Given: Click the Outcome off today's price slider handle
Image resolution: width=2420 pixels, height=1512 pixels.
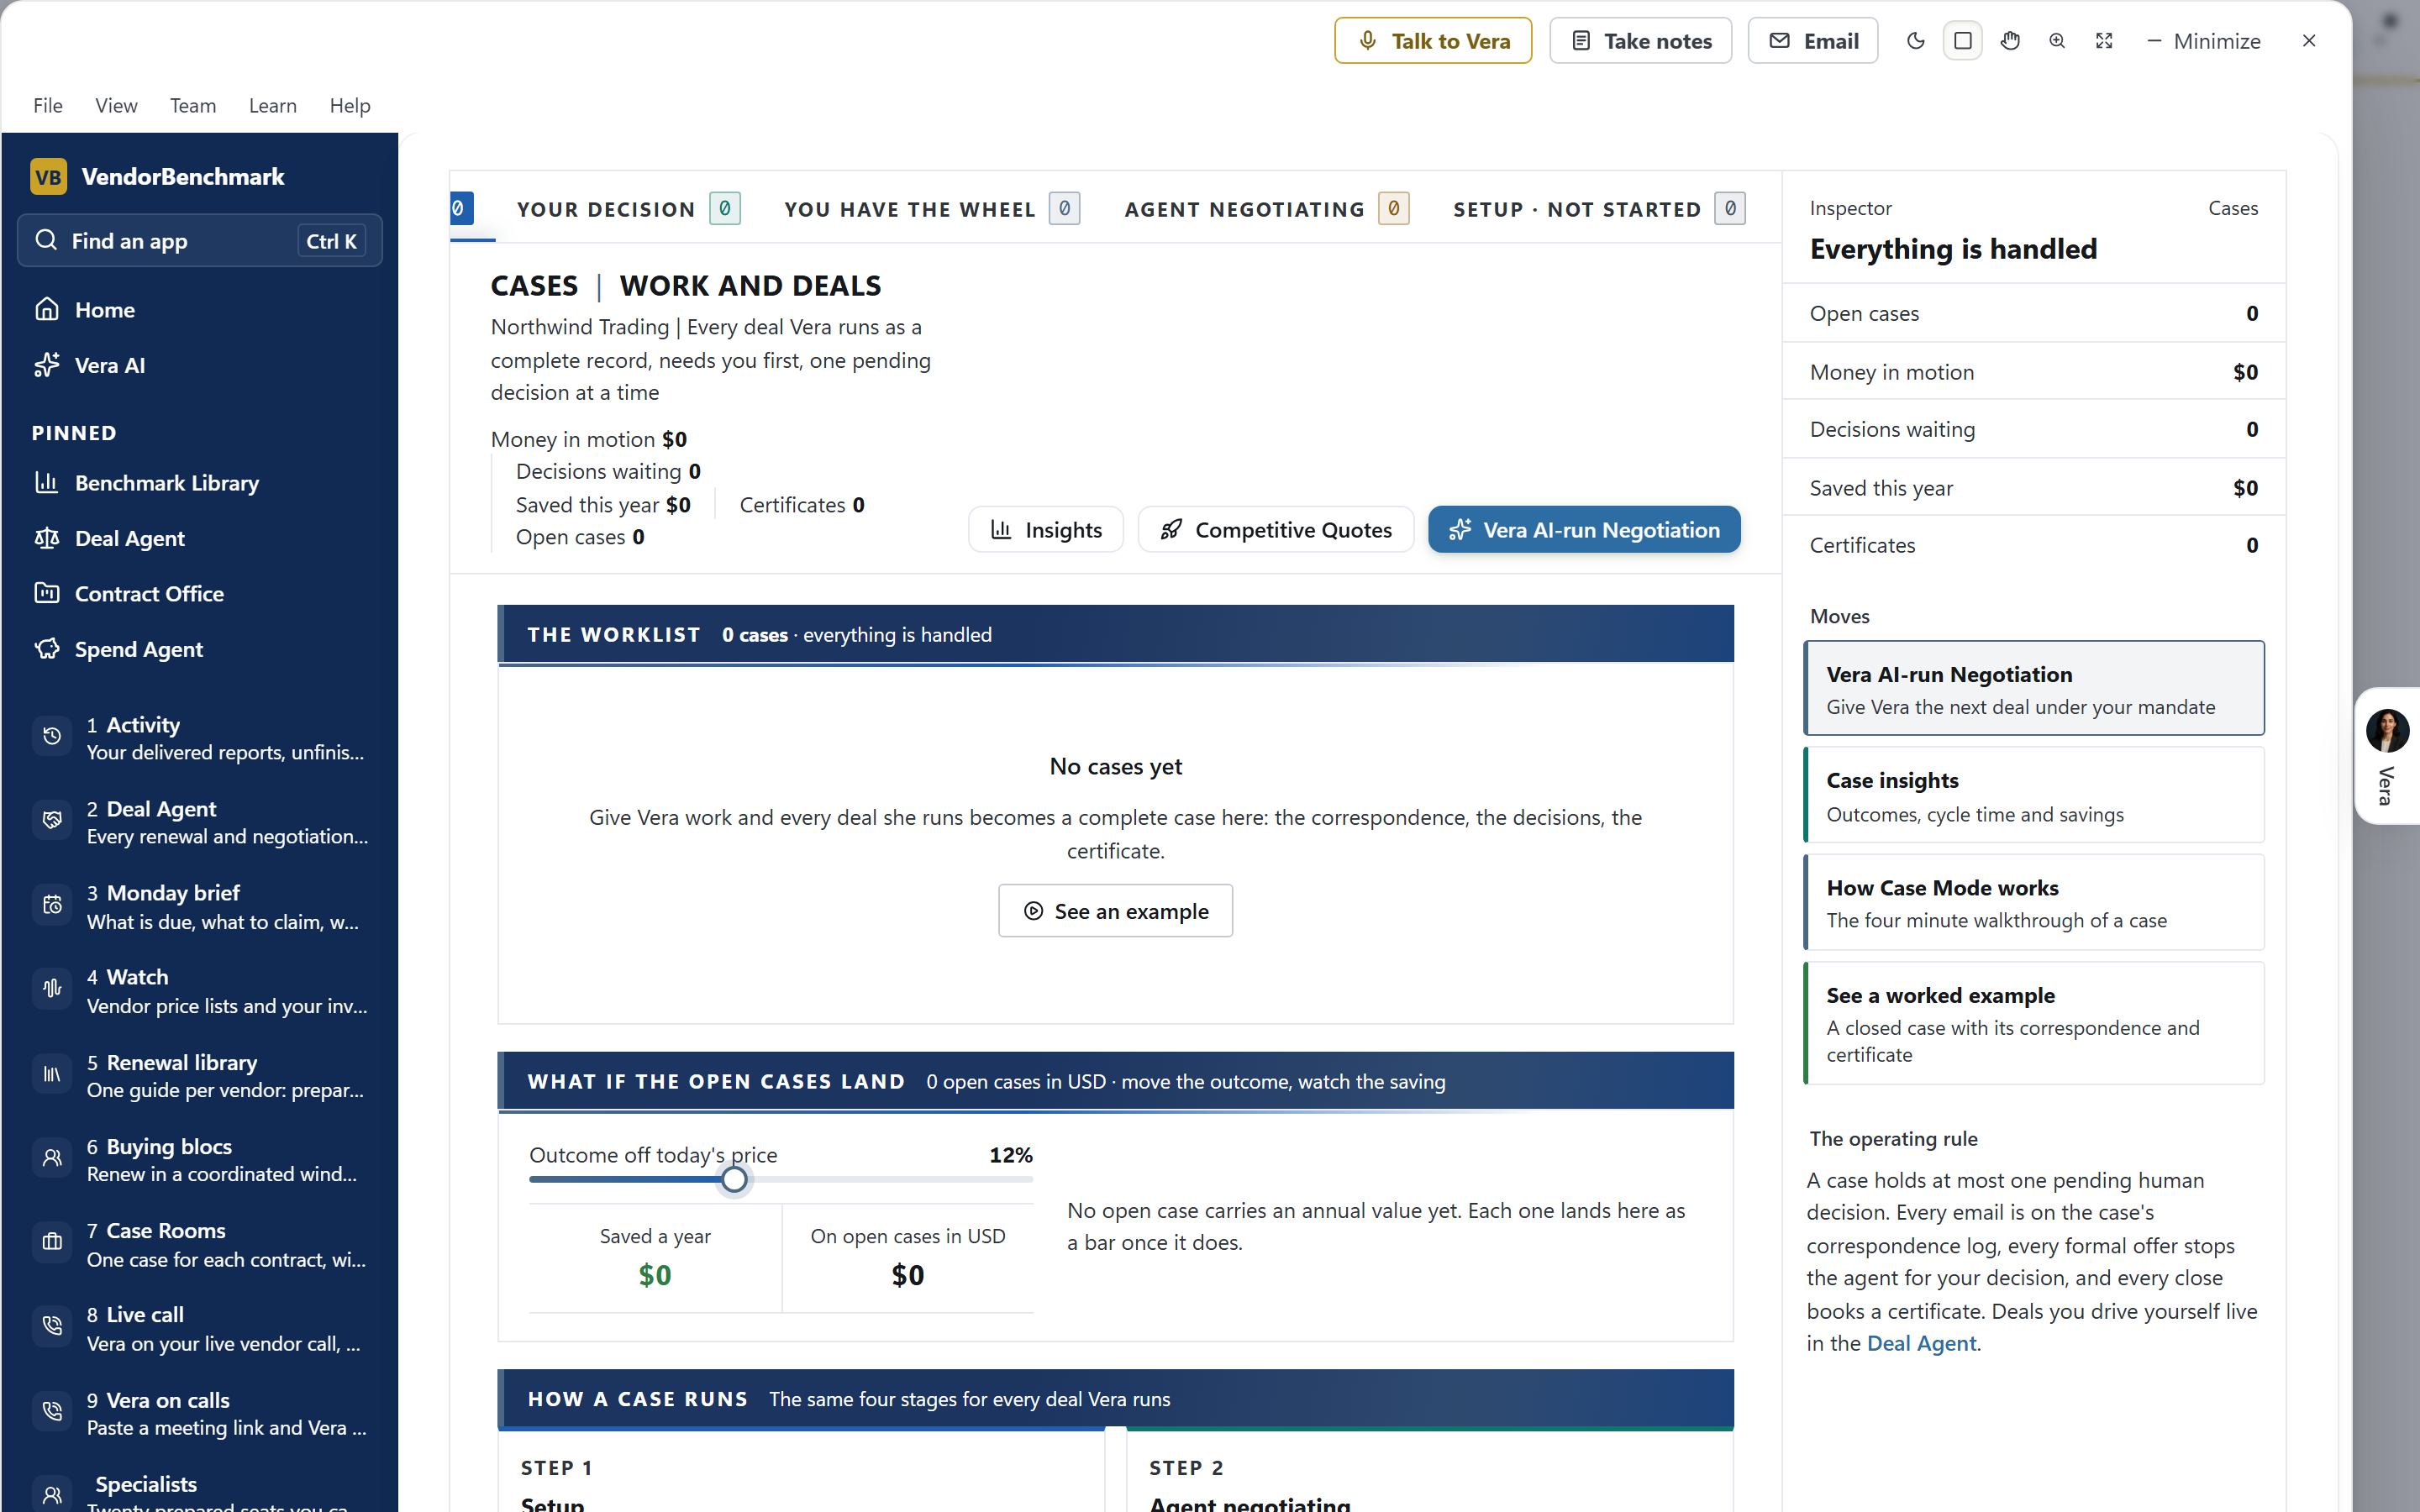Looking at the screenshot, I should (x=734, y=1180).
